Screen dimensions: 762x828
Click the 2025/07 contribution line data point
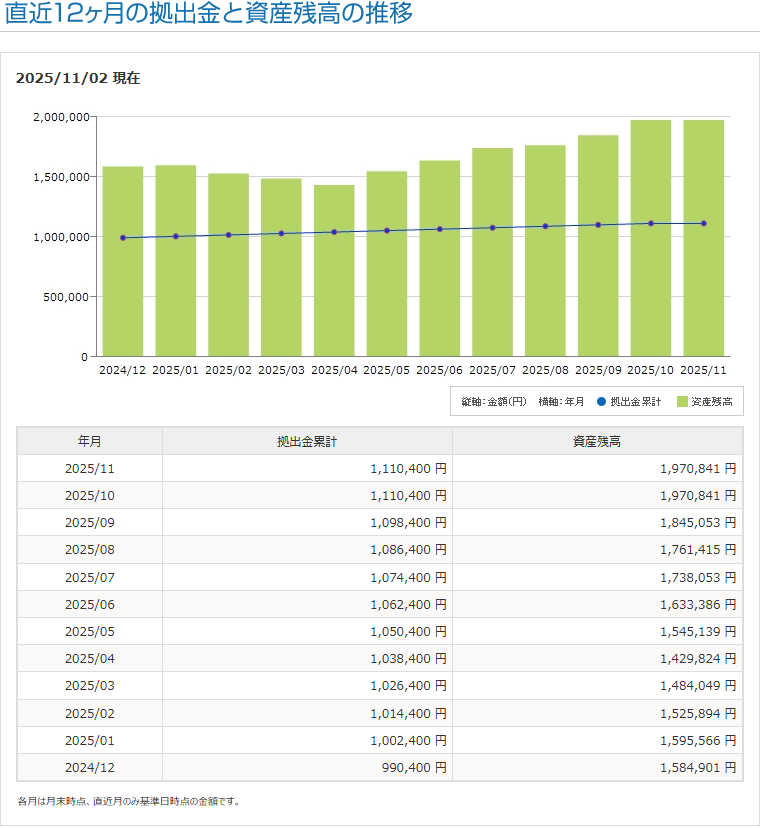click(x=492, y=228)
